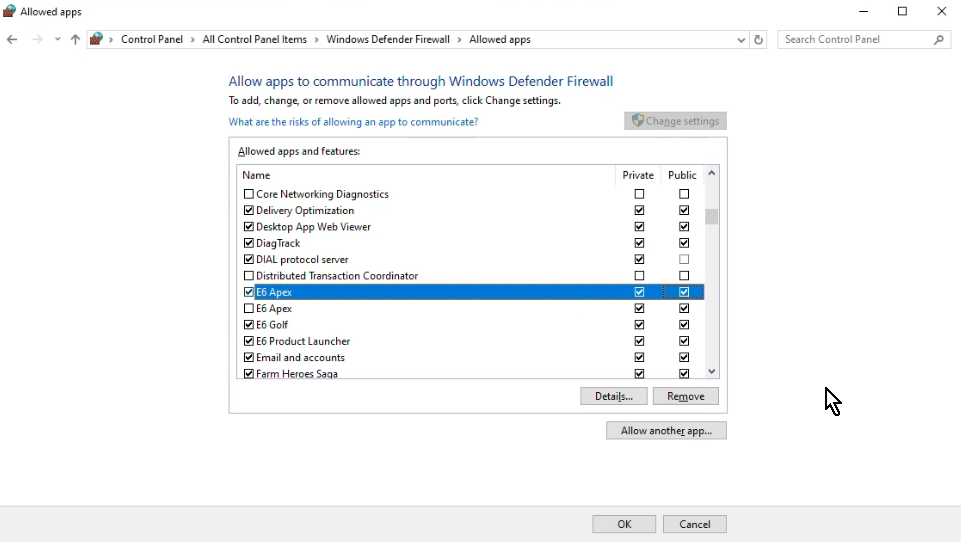This screenshot has width=961, height=542.
Task: Open the risks of allowing an app link
Action: [353, 121]
